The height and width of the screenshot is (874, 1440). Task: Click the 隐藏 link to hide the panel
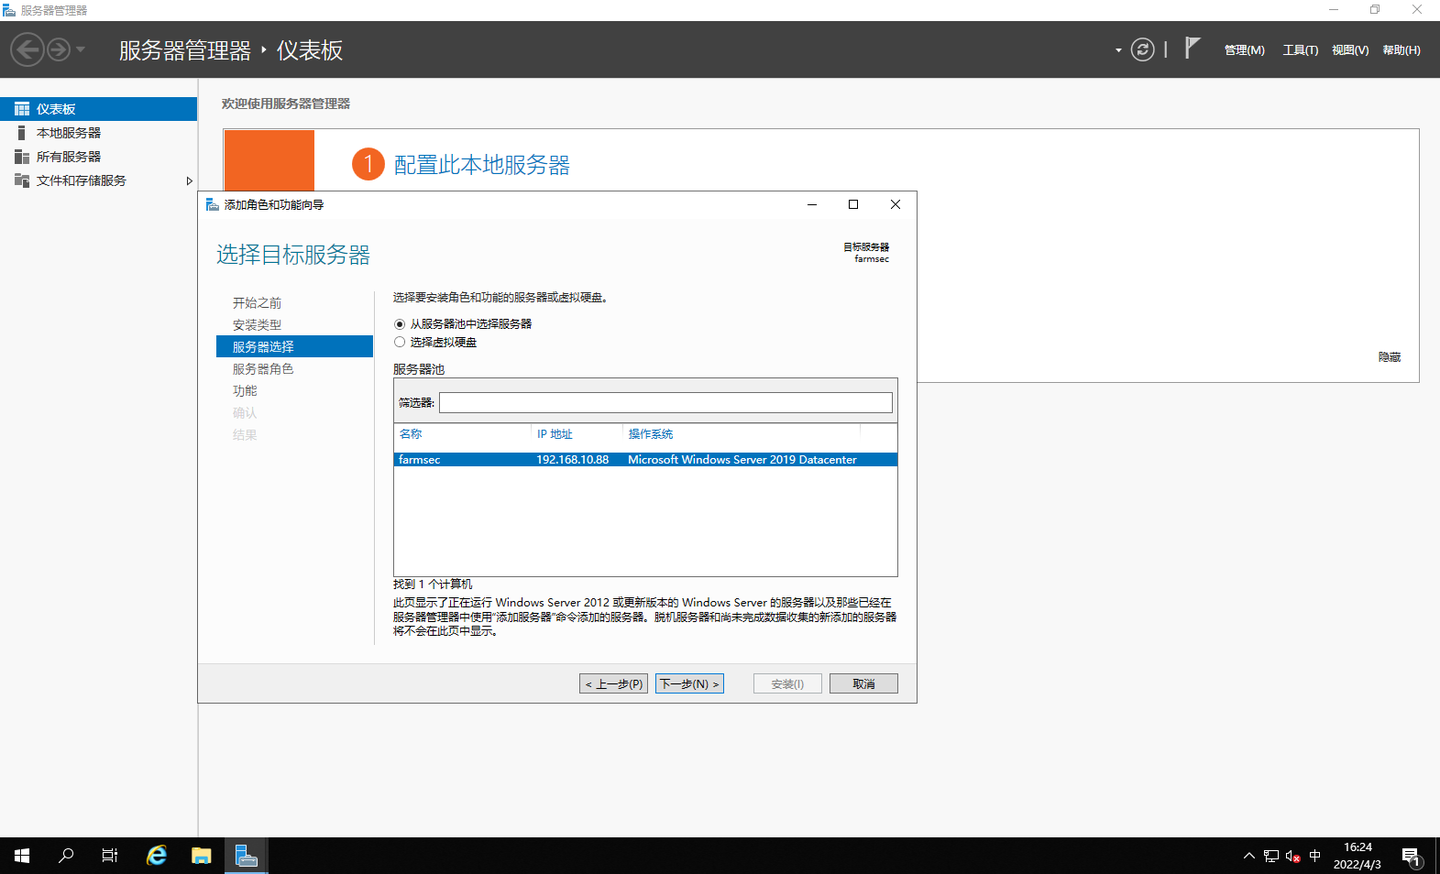click(1388, 357)
